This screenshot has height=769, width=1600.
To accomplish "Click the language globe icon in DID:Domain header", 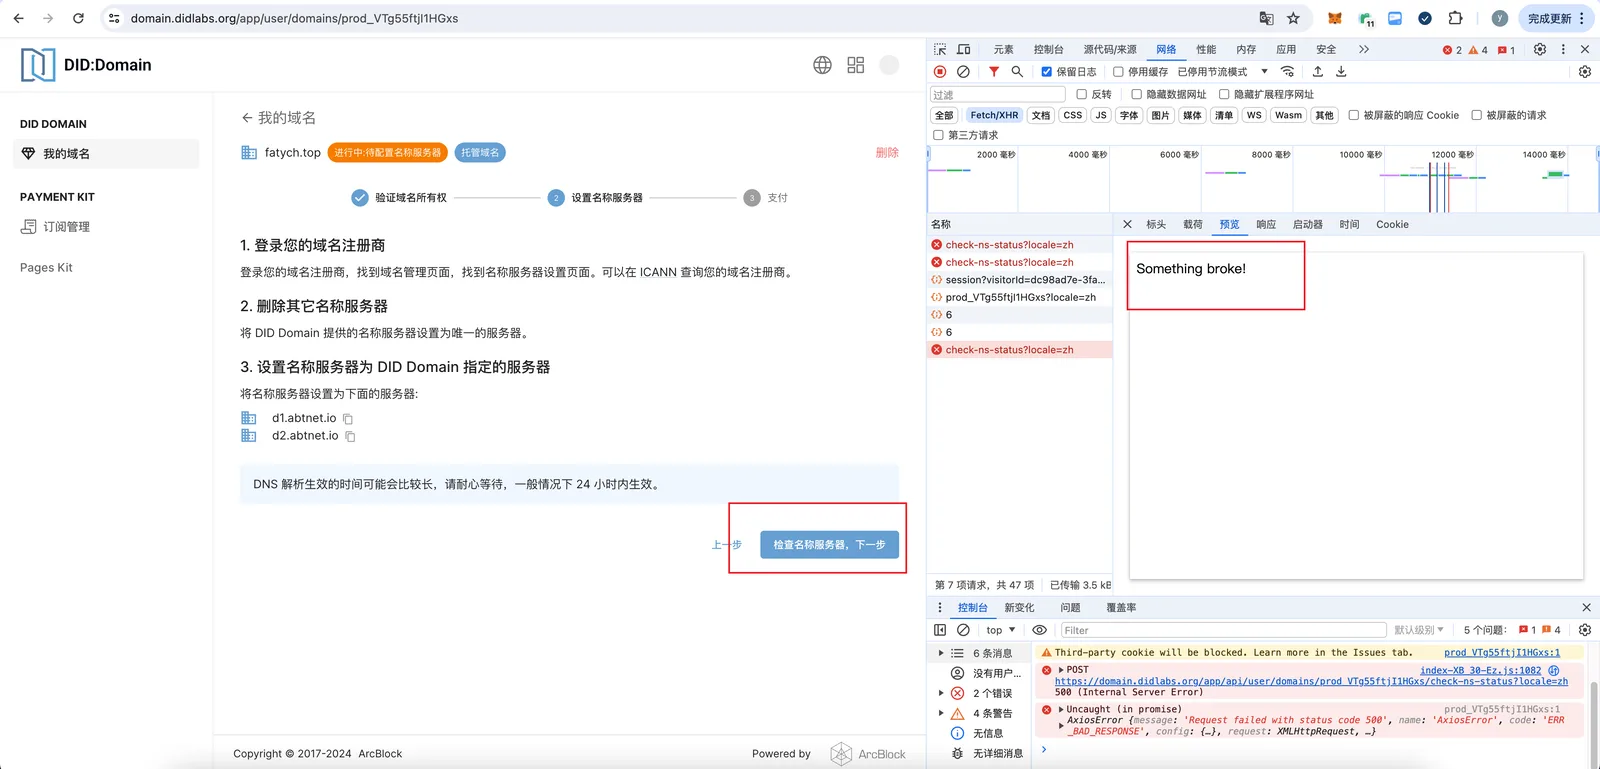I will pyautogui.click(x=822, y=65).
